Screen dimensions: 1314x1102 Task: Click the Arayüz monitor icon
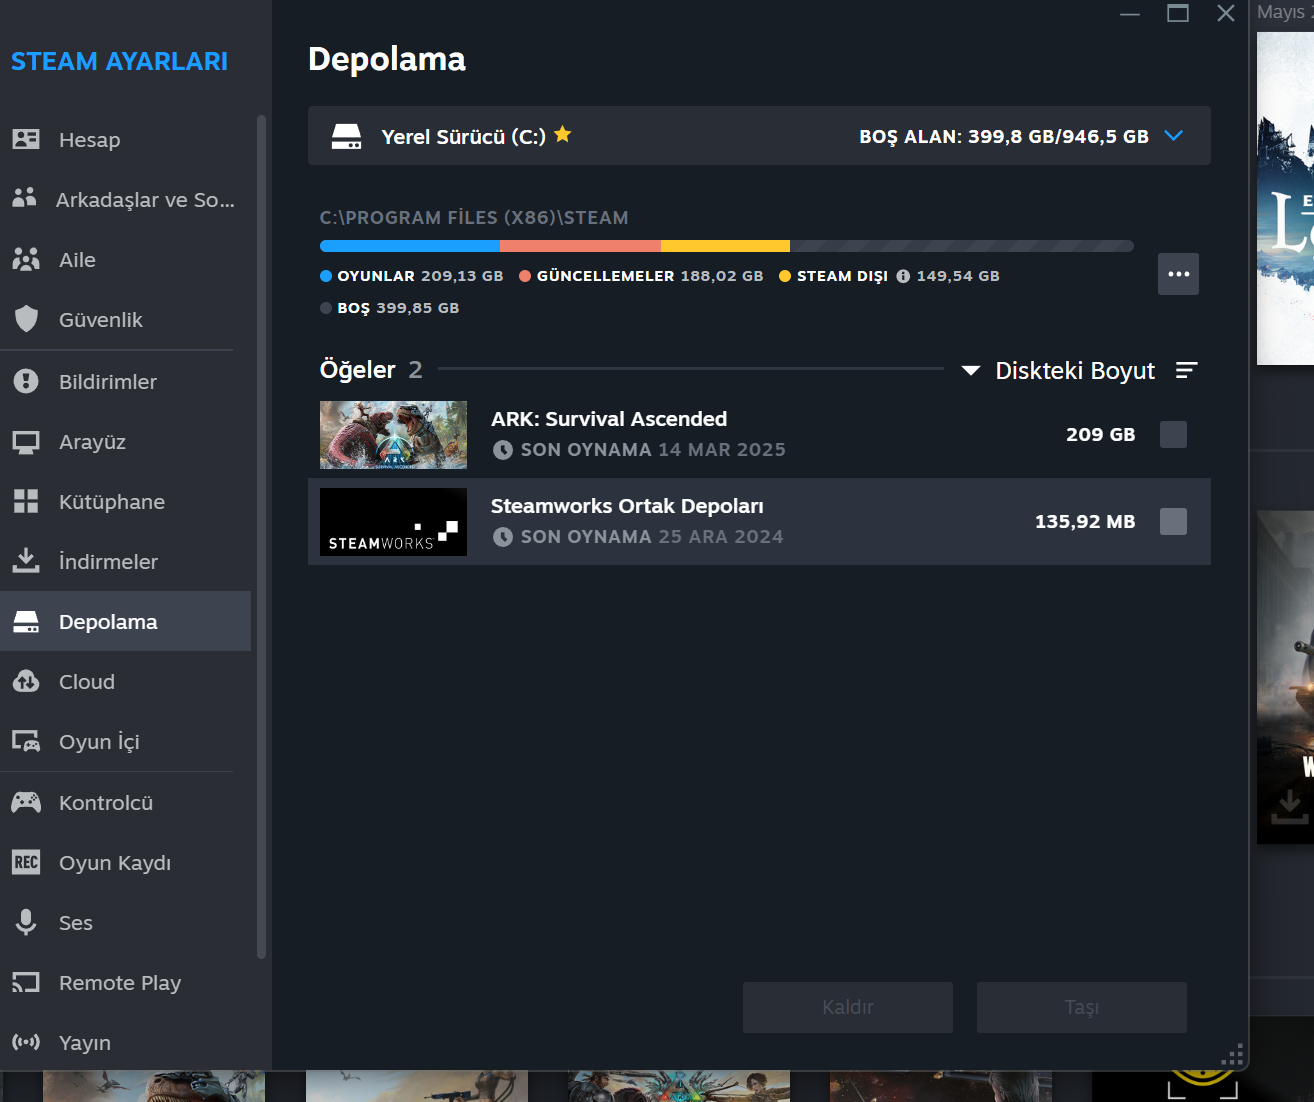tap(26, 441)
